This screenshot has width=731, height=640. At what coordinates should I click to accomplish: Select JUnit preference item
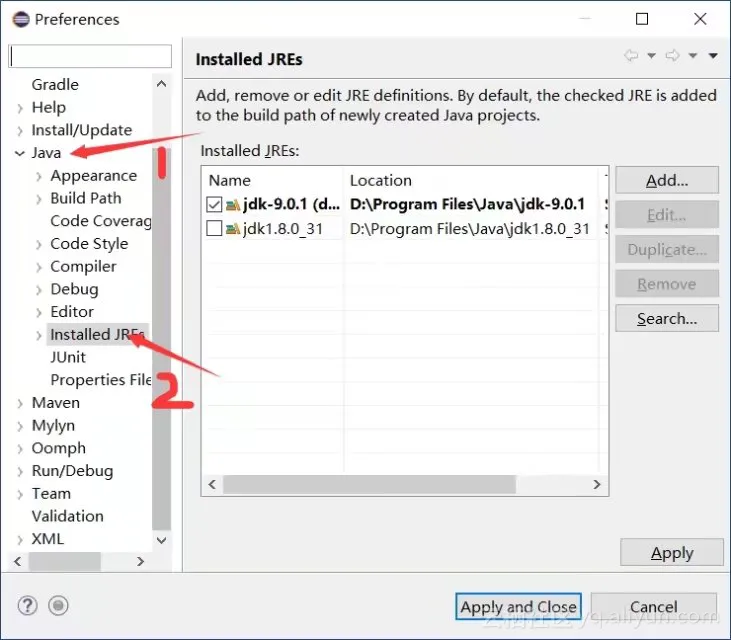pyautogui.click(x=68, y=357)
